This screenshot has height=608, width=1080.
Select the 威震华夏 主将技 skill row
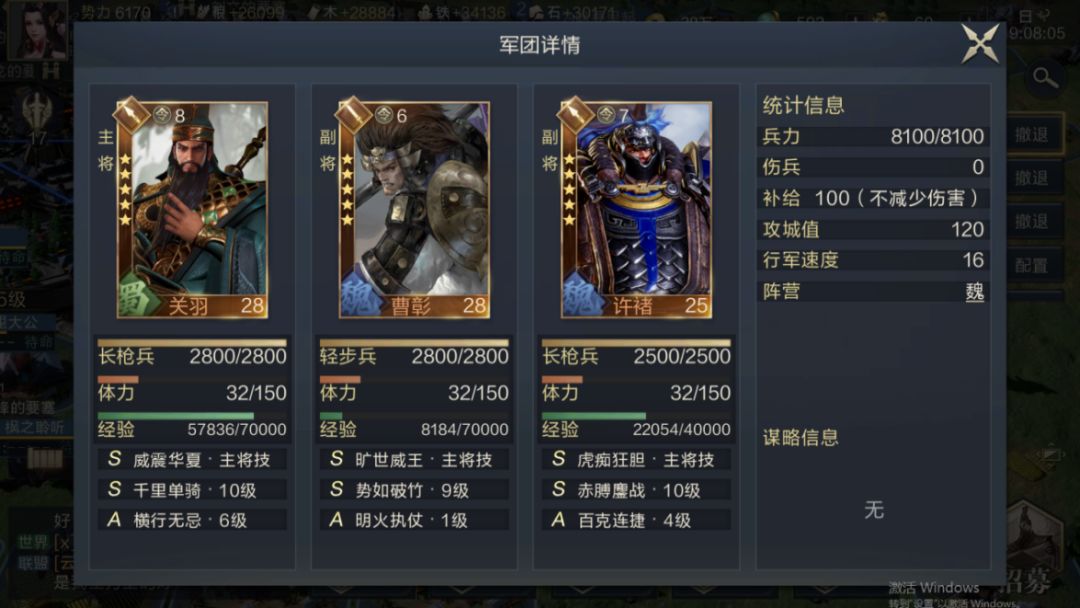192,459
